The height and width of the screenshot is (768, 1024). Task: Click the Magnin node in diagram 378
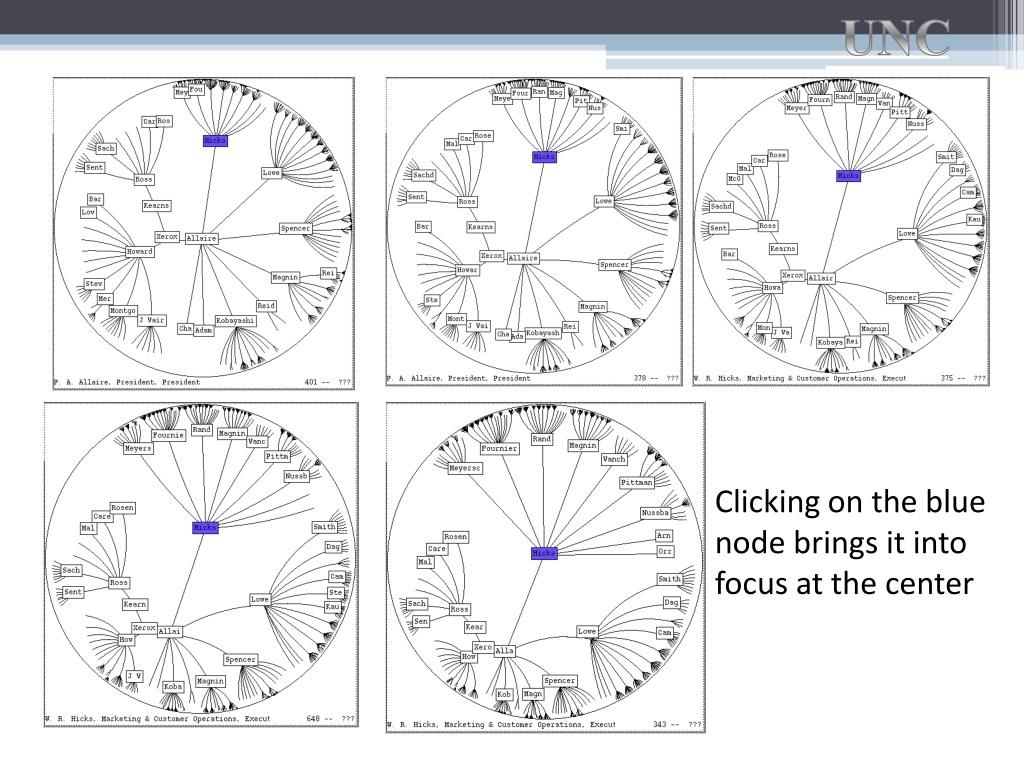point(592,306)
